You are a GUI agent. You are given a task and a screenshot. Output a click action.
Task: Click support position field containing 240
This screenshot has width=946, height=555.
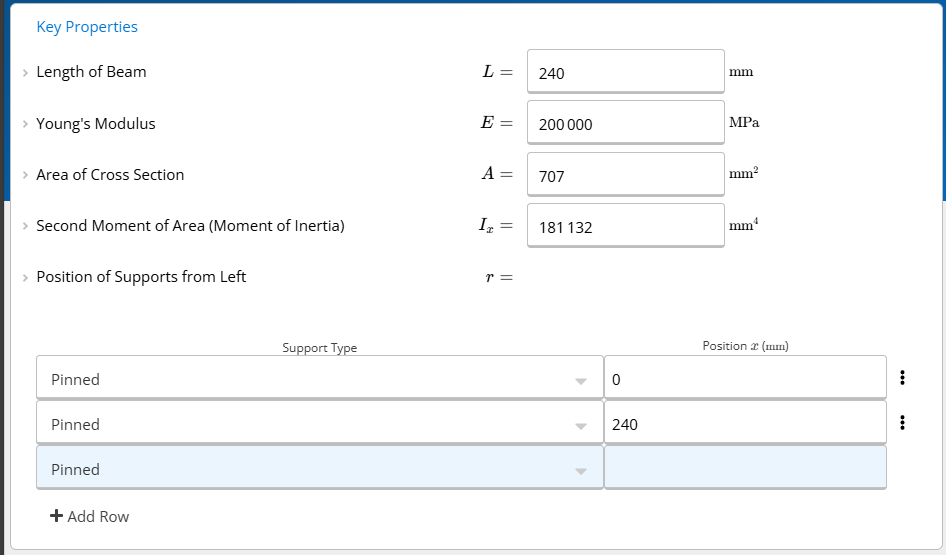point(745,422)
